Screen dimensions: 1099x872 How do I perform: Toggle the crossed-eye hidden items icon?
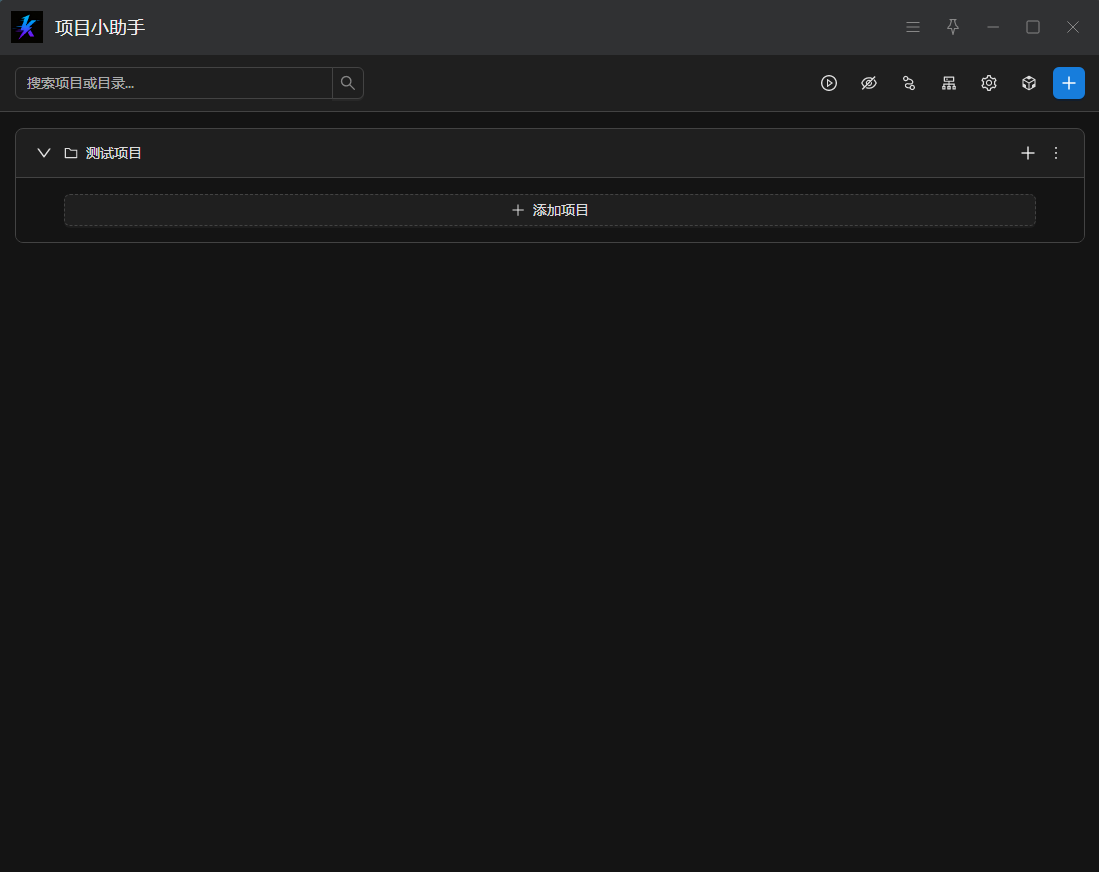pyautogui.click(x=868, y=83)
